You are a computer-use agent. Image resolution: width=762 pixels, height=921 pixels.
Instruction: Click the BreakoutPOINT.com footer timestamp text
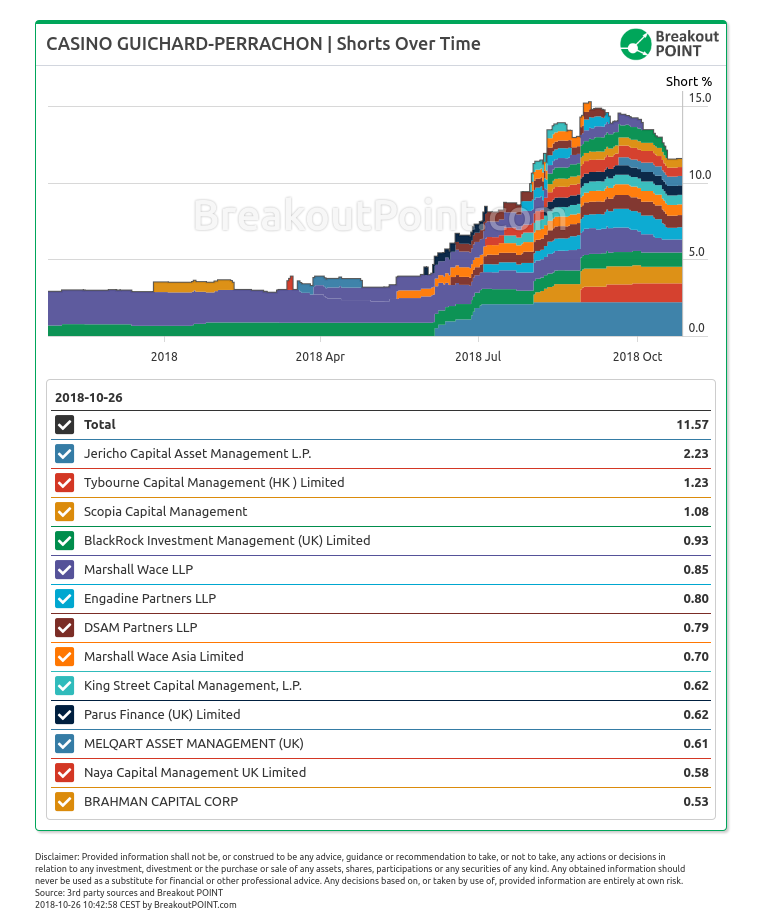pyautogui.click(x=136, y=905)
